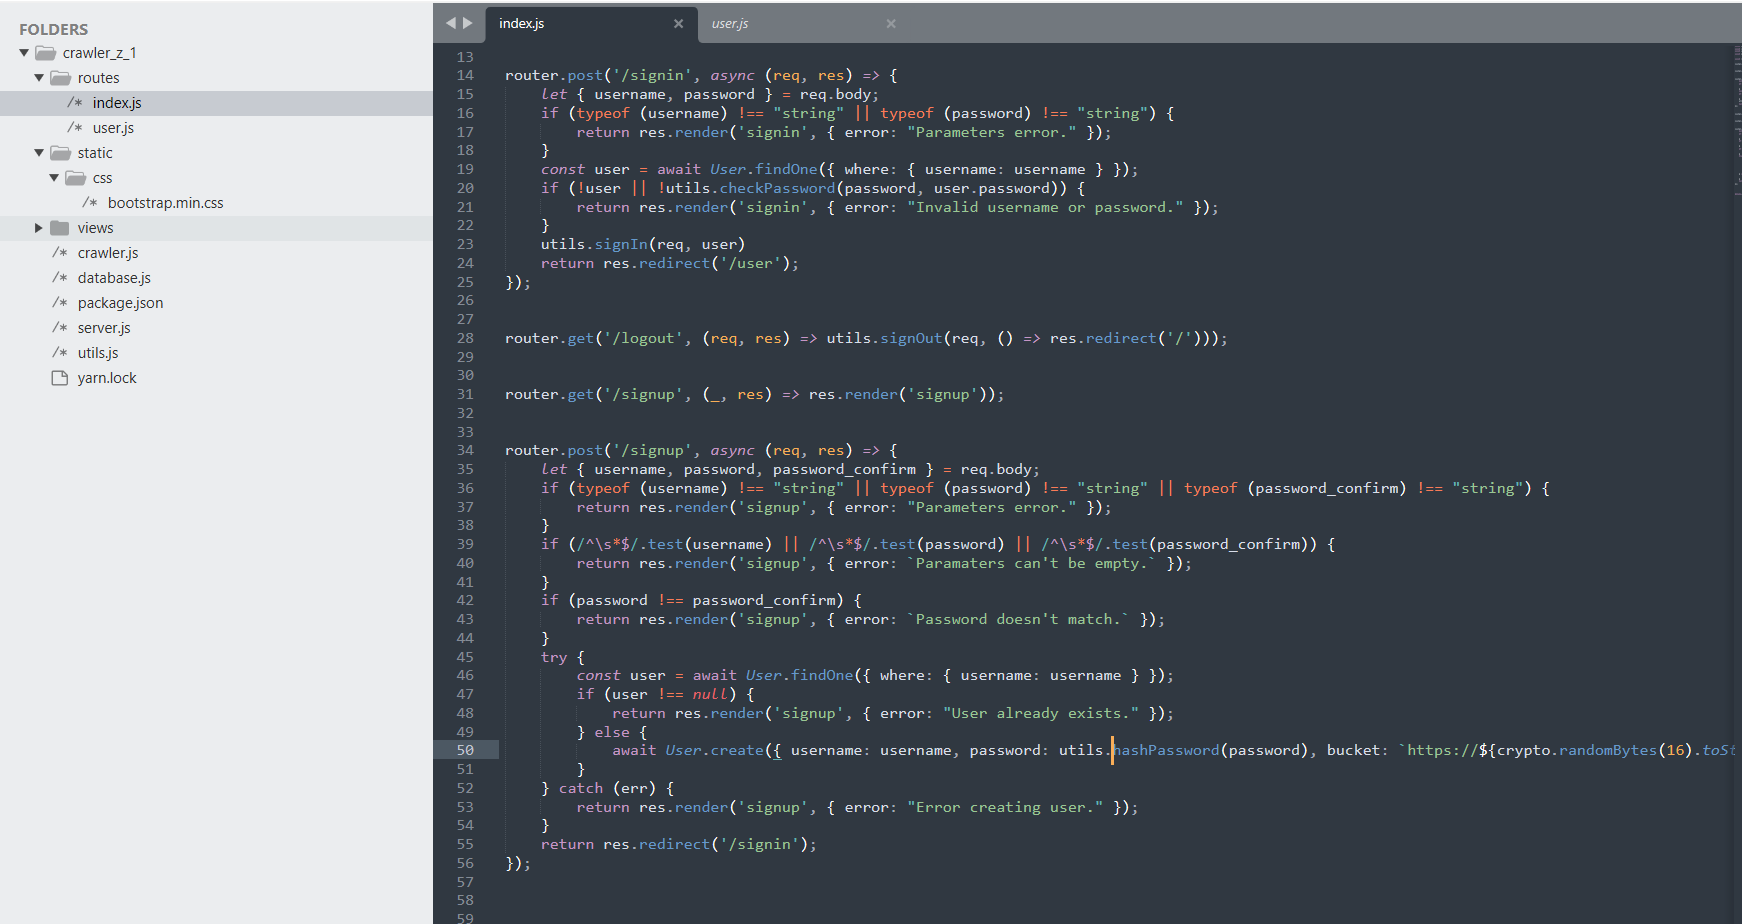
Task: Click file type icon beside database.js
Action: click(x=60, y=278)
